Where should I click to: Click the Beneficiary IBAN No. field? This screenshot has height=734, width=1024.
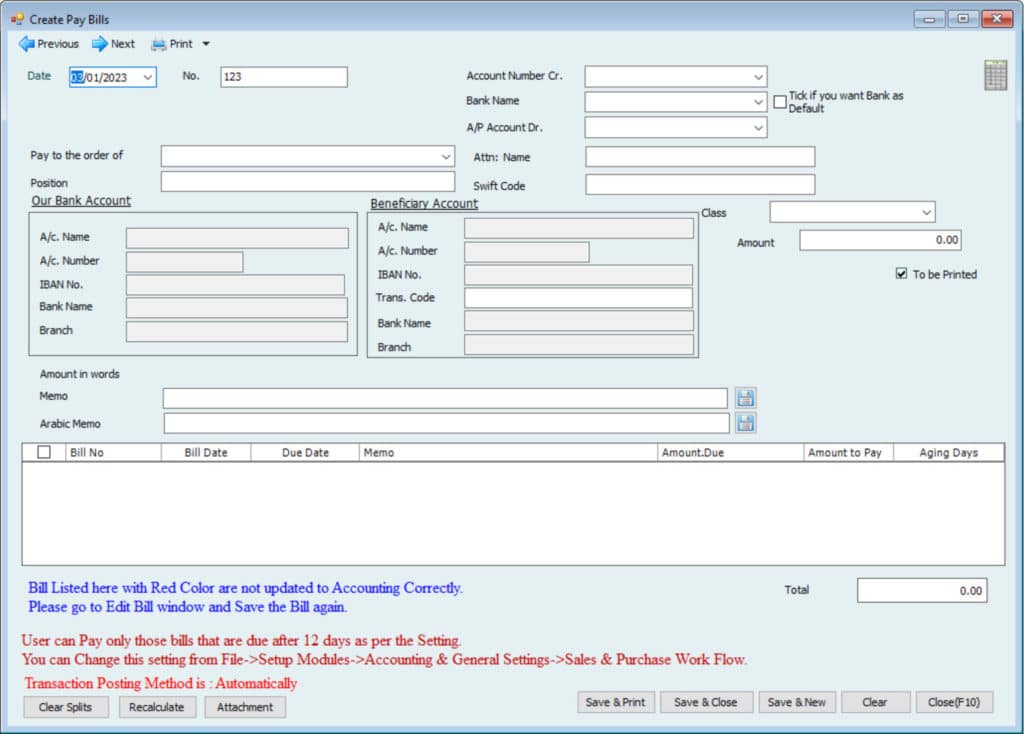[x=578, y=275]
